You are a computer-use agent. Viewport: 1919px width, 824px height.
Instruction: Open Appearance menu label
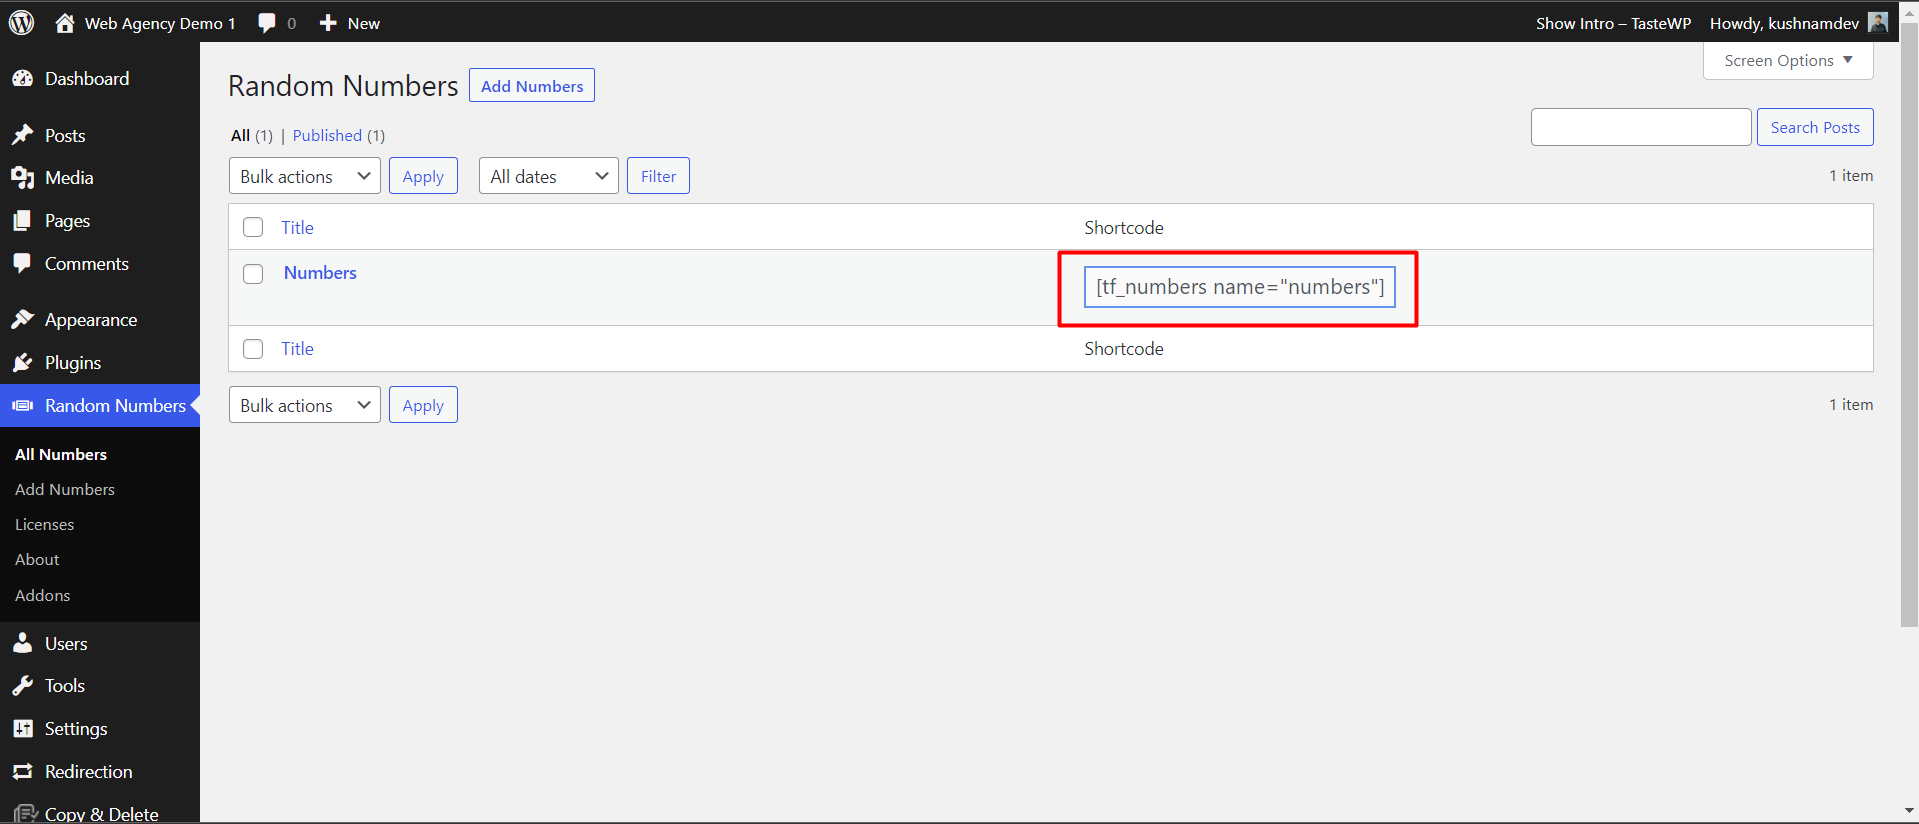click(91, 320)
